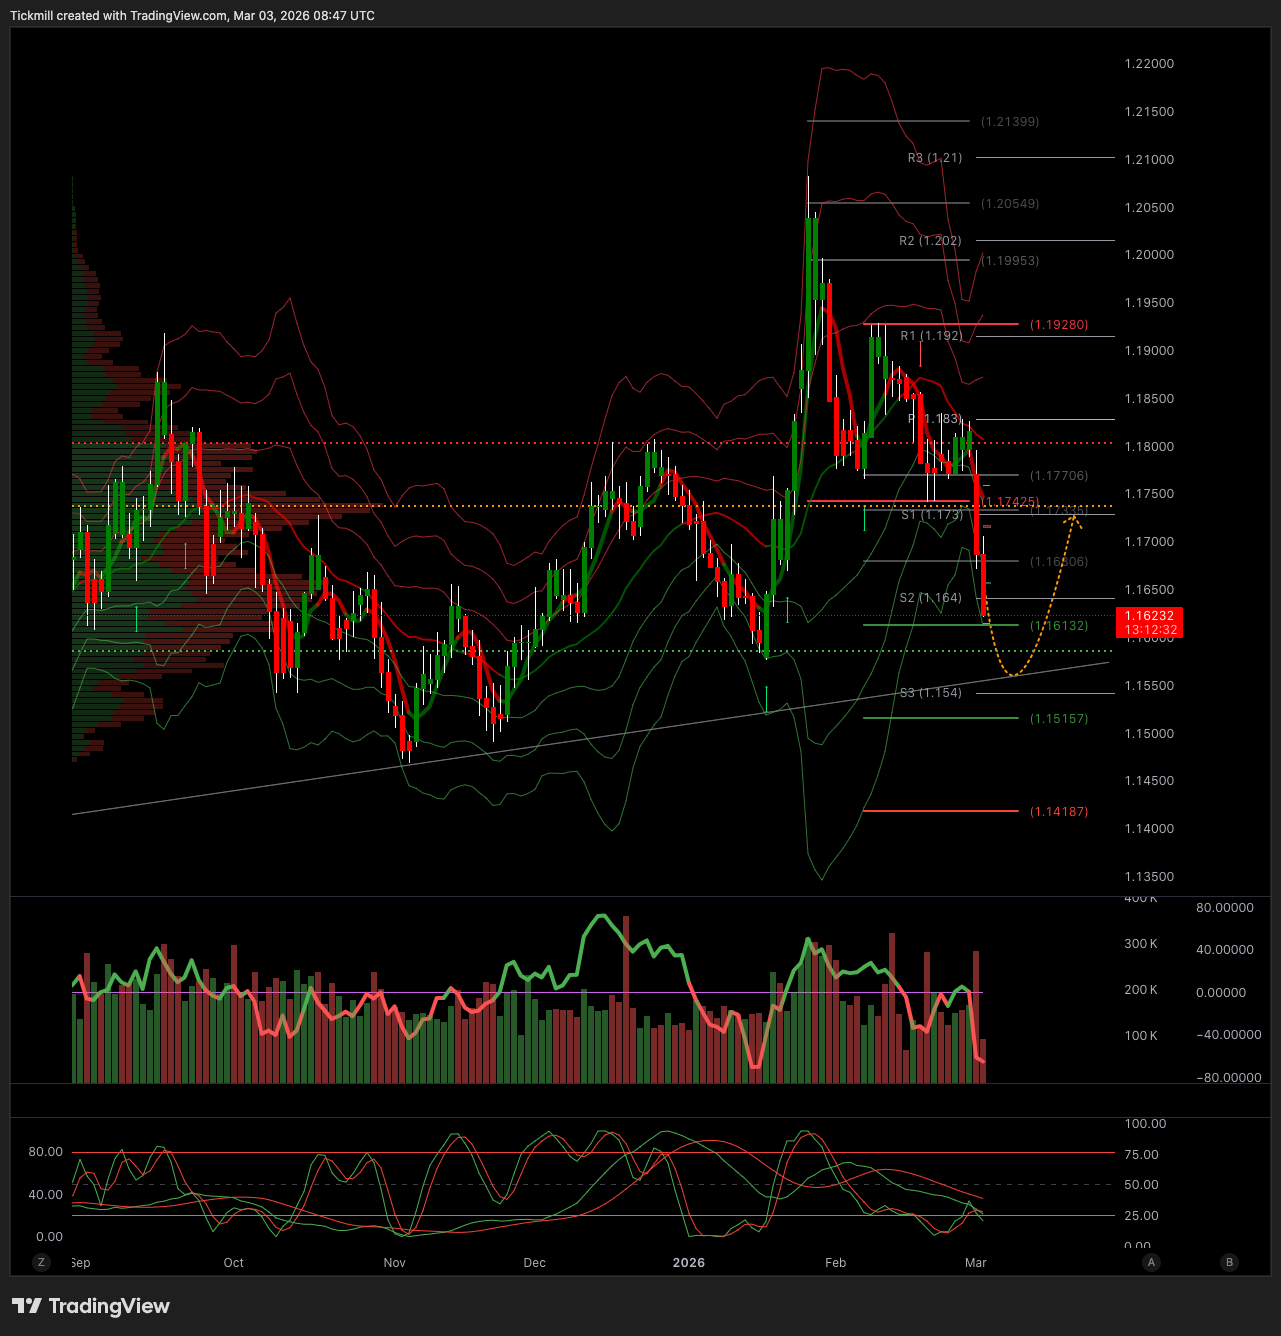
Task: Select the S2 (1.164) pivot label
Action: (930, 598)
